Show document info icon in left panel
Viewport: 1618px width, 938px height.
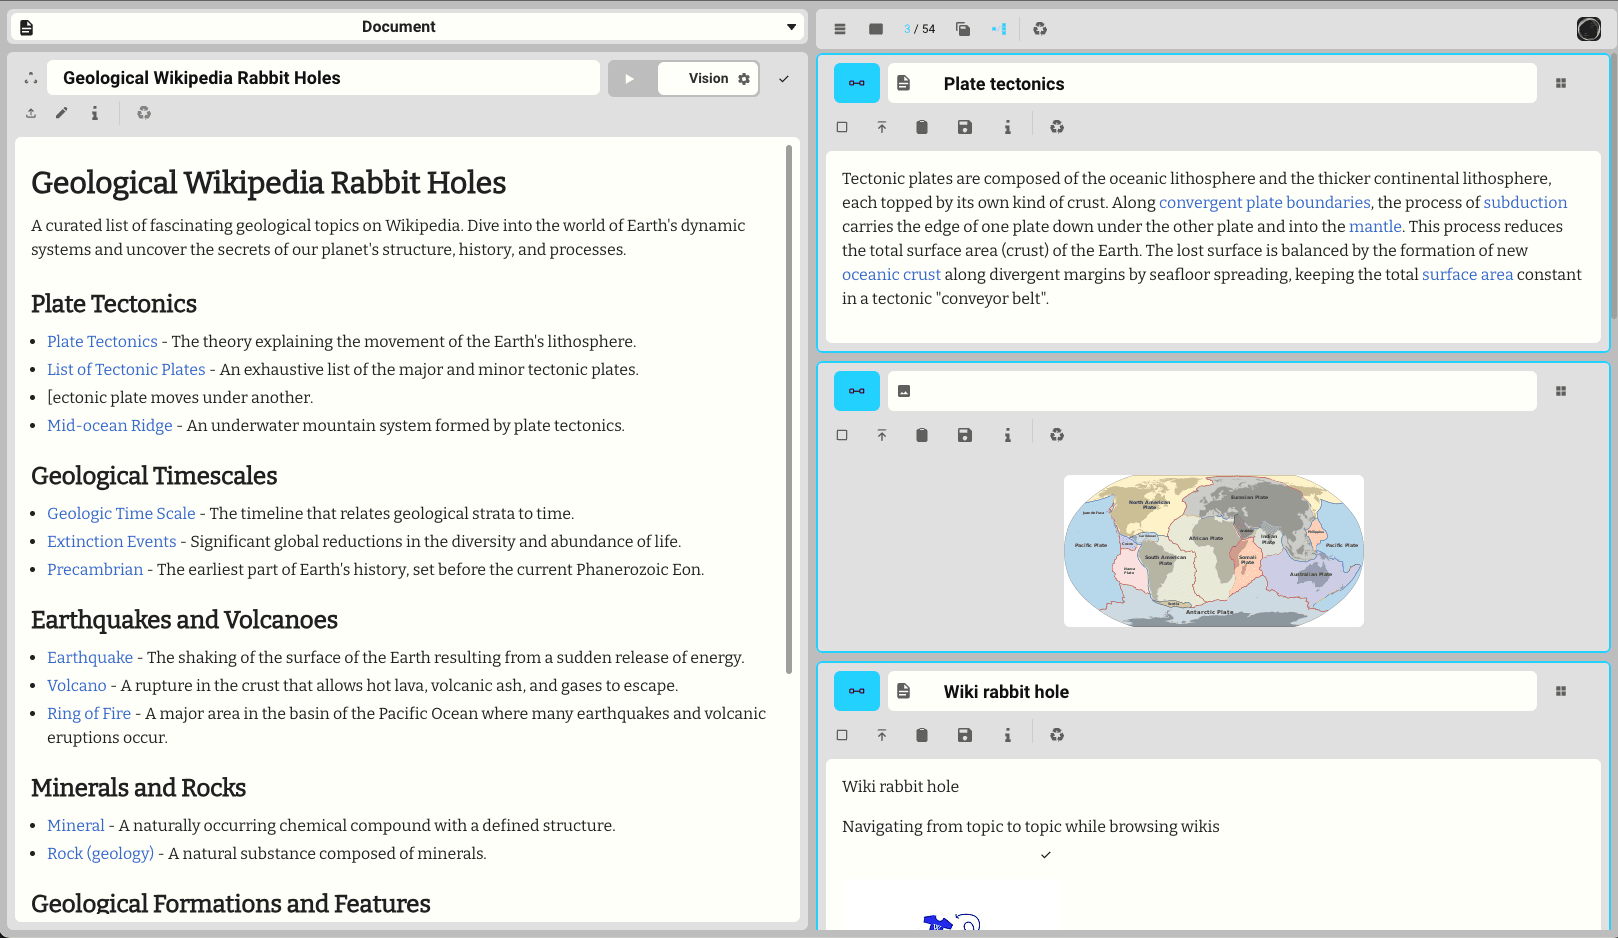tap(95, 113)
